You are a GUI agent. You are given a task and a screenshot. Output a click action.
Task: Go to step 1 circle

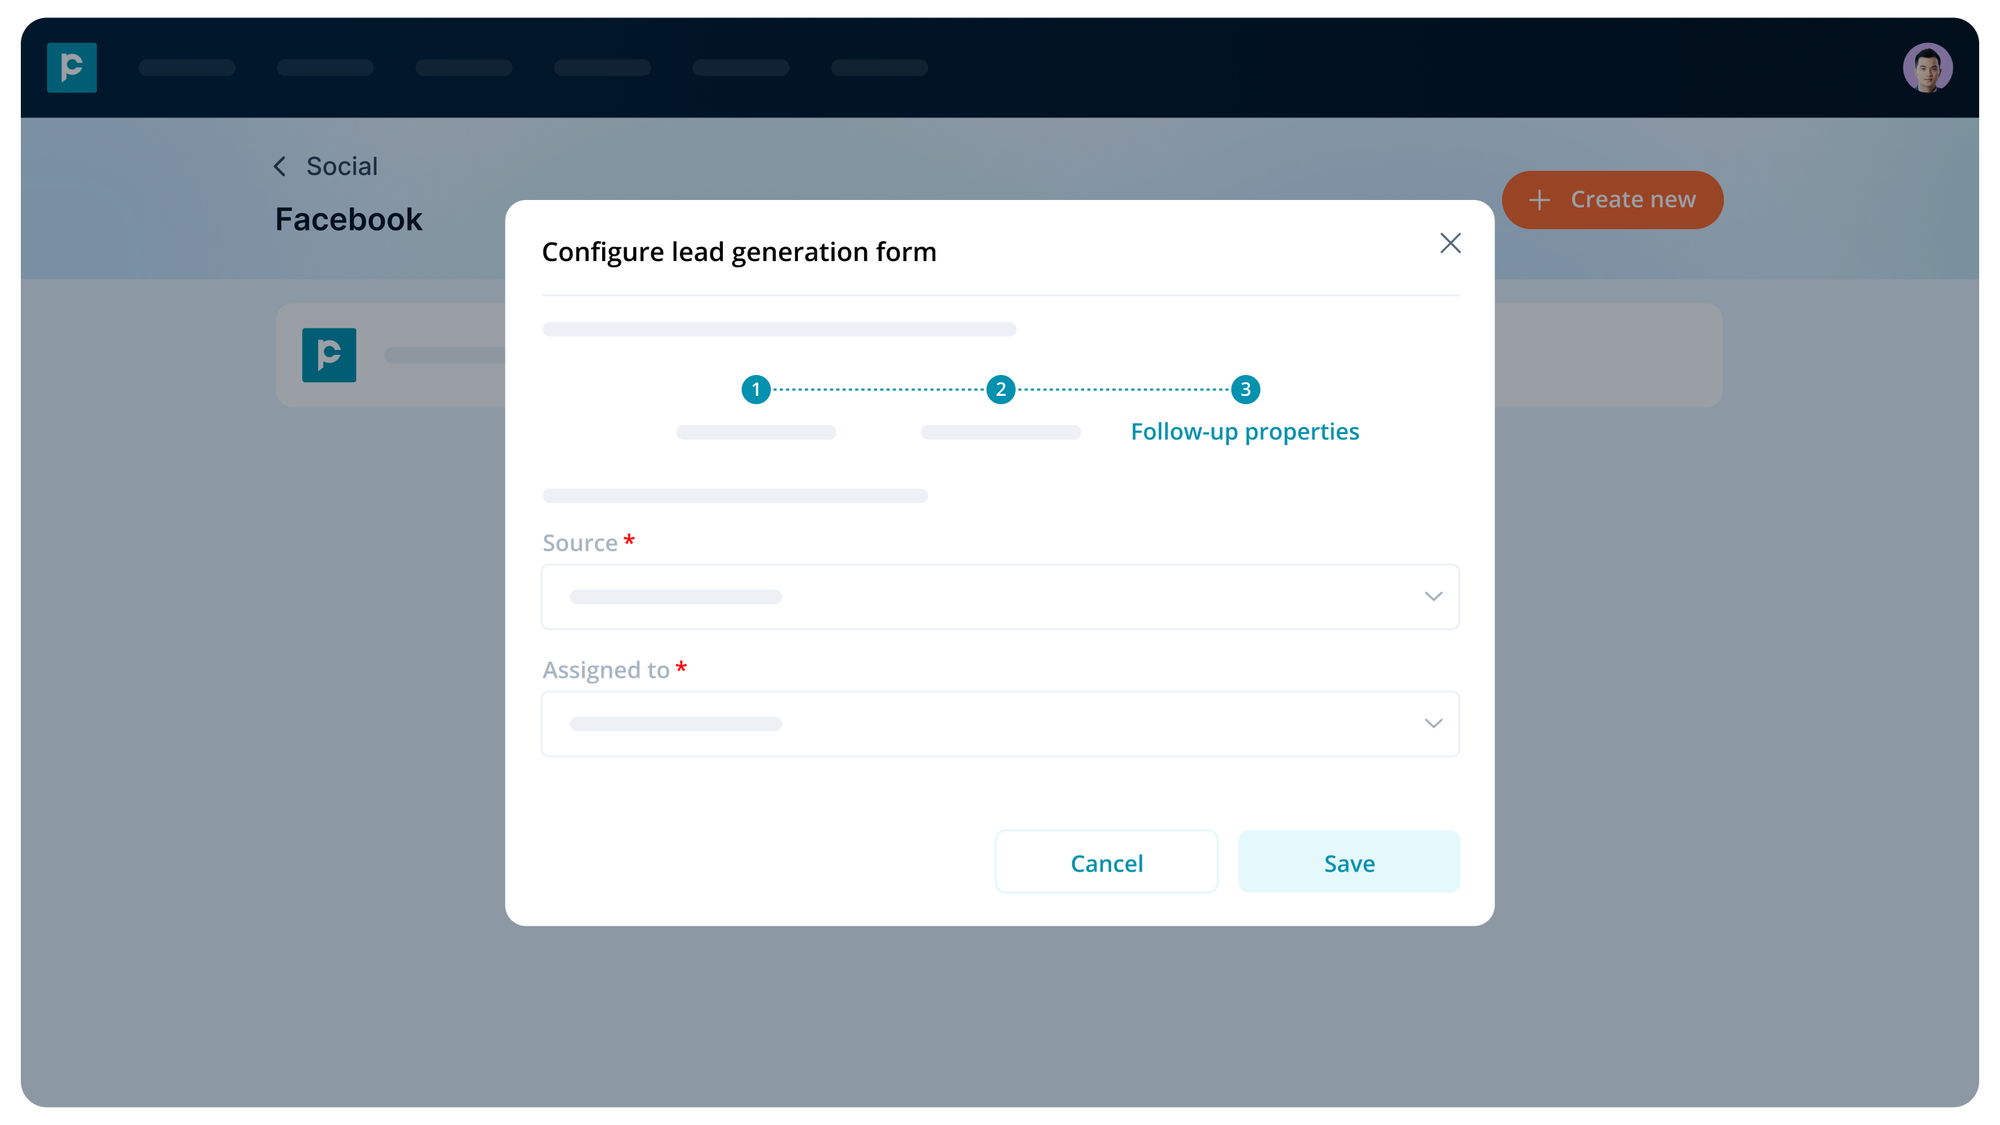[x=756, y=389]
